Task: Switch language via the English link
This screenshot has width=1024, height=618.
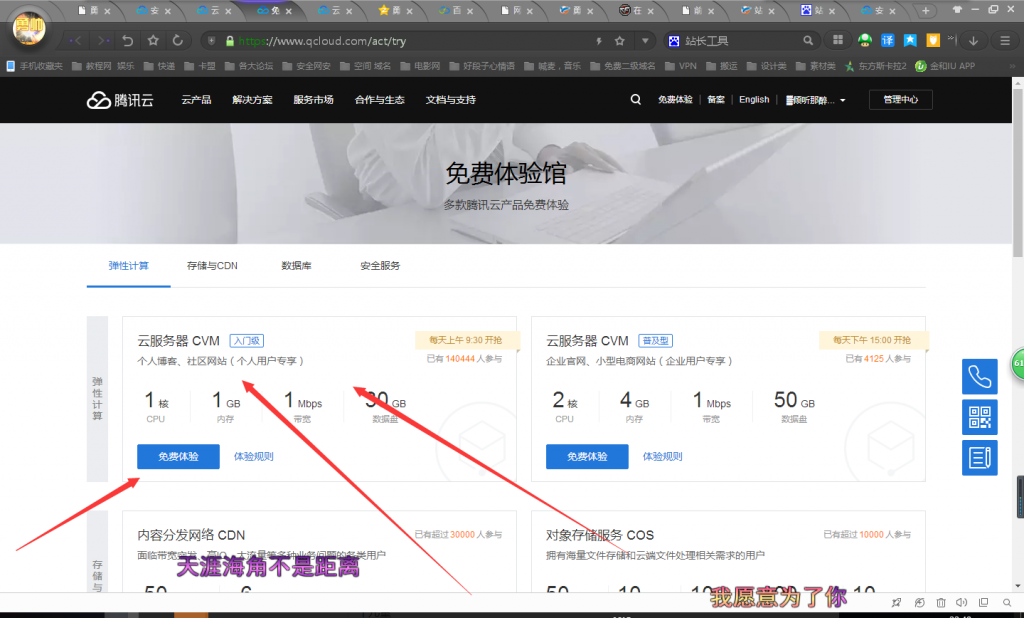Action: pos(754,100)
